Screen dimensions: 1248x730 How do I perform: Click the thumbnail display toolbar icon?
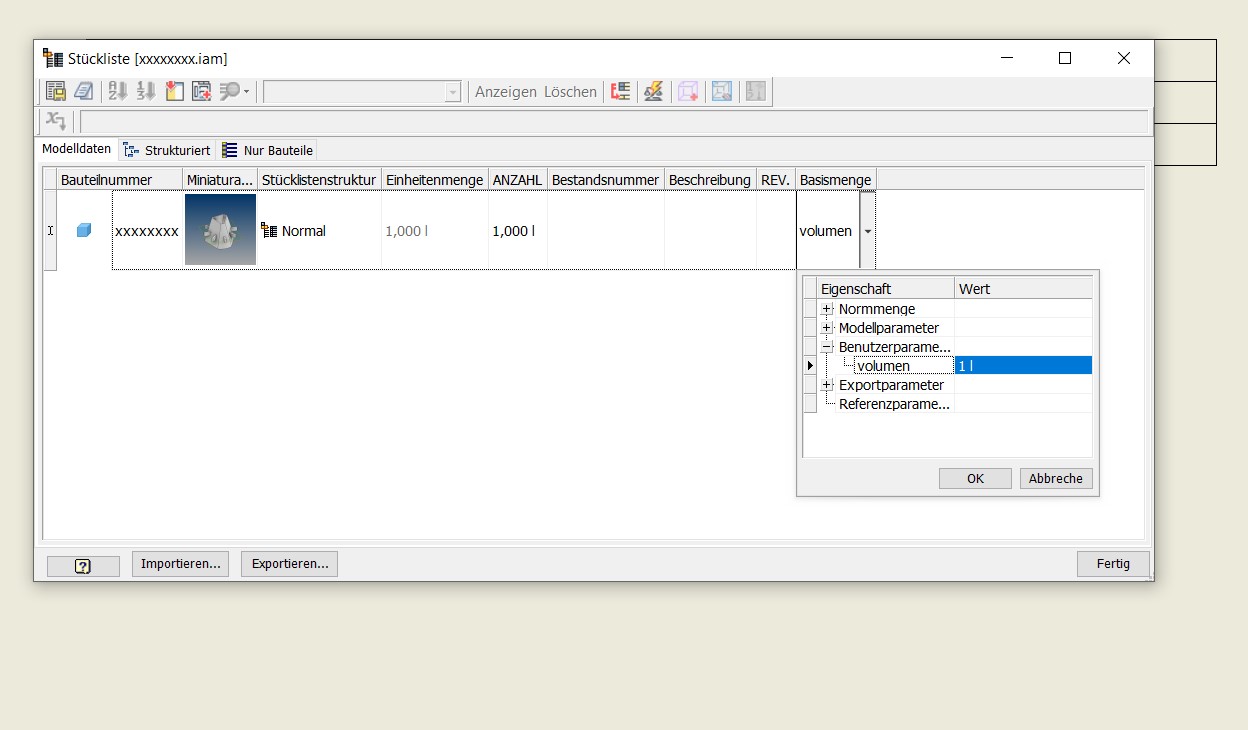[x=721, y=91]
